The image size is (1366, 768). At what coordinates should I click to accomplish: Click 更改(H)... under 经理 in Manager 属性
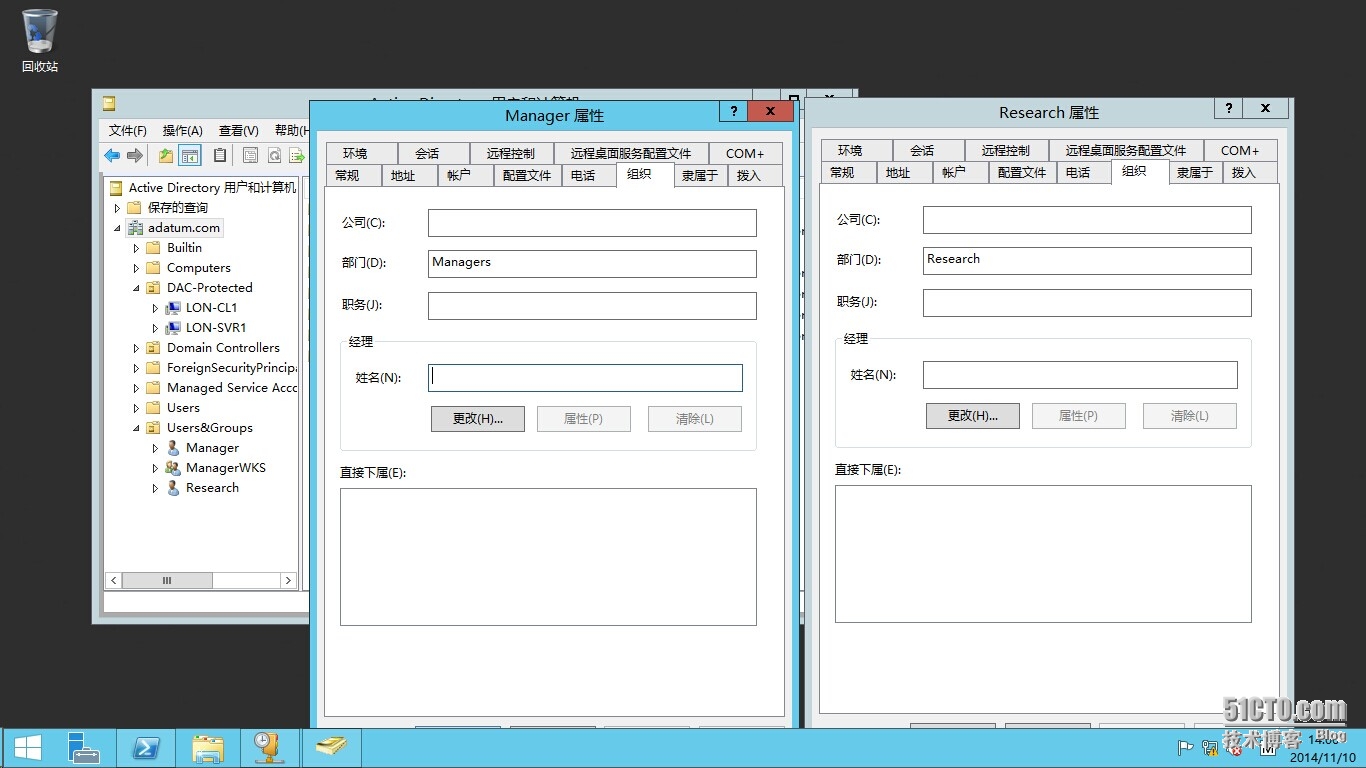(477, 418)
